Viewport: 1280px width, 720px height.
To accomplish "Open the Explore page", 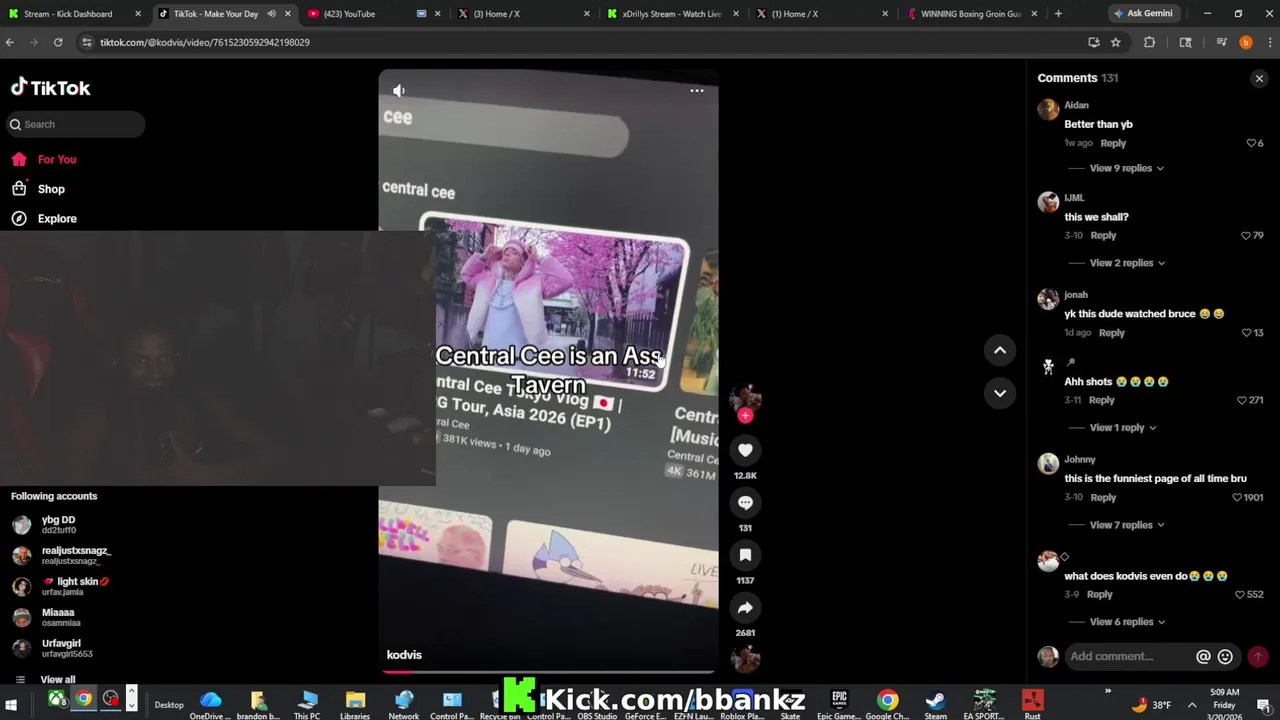I will 57,218.
